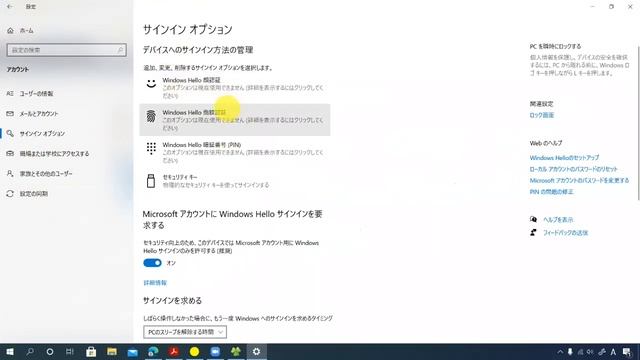Viewport: 640px width, 360px height.
Task: Toggle the Windows Hello sign-in requirement switch
Action: pyautogui.click(x=152, y=263)
